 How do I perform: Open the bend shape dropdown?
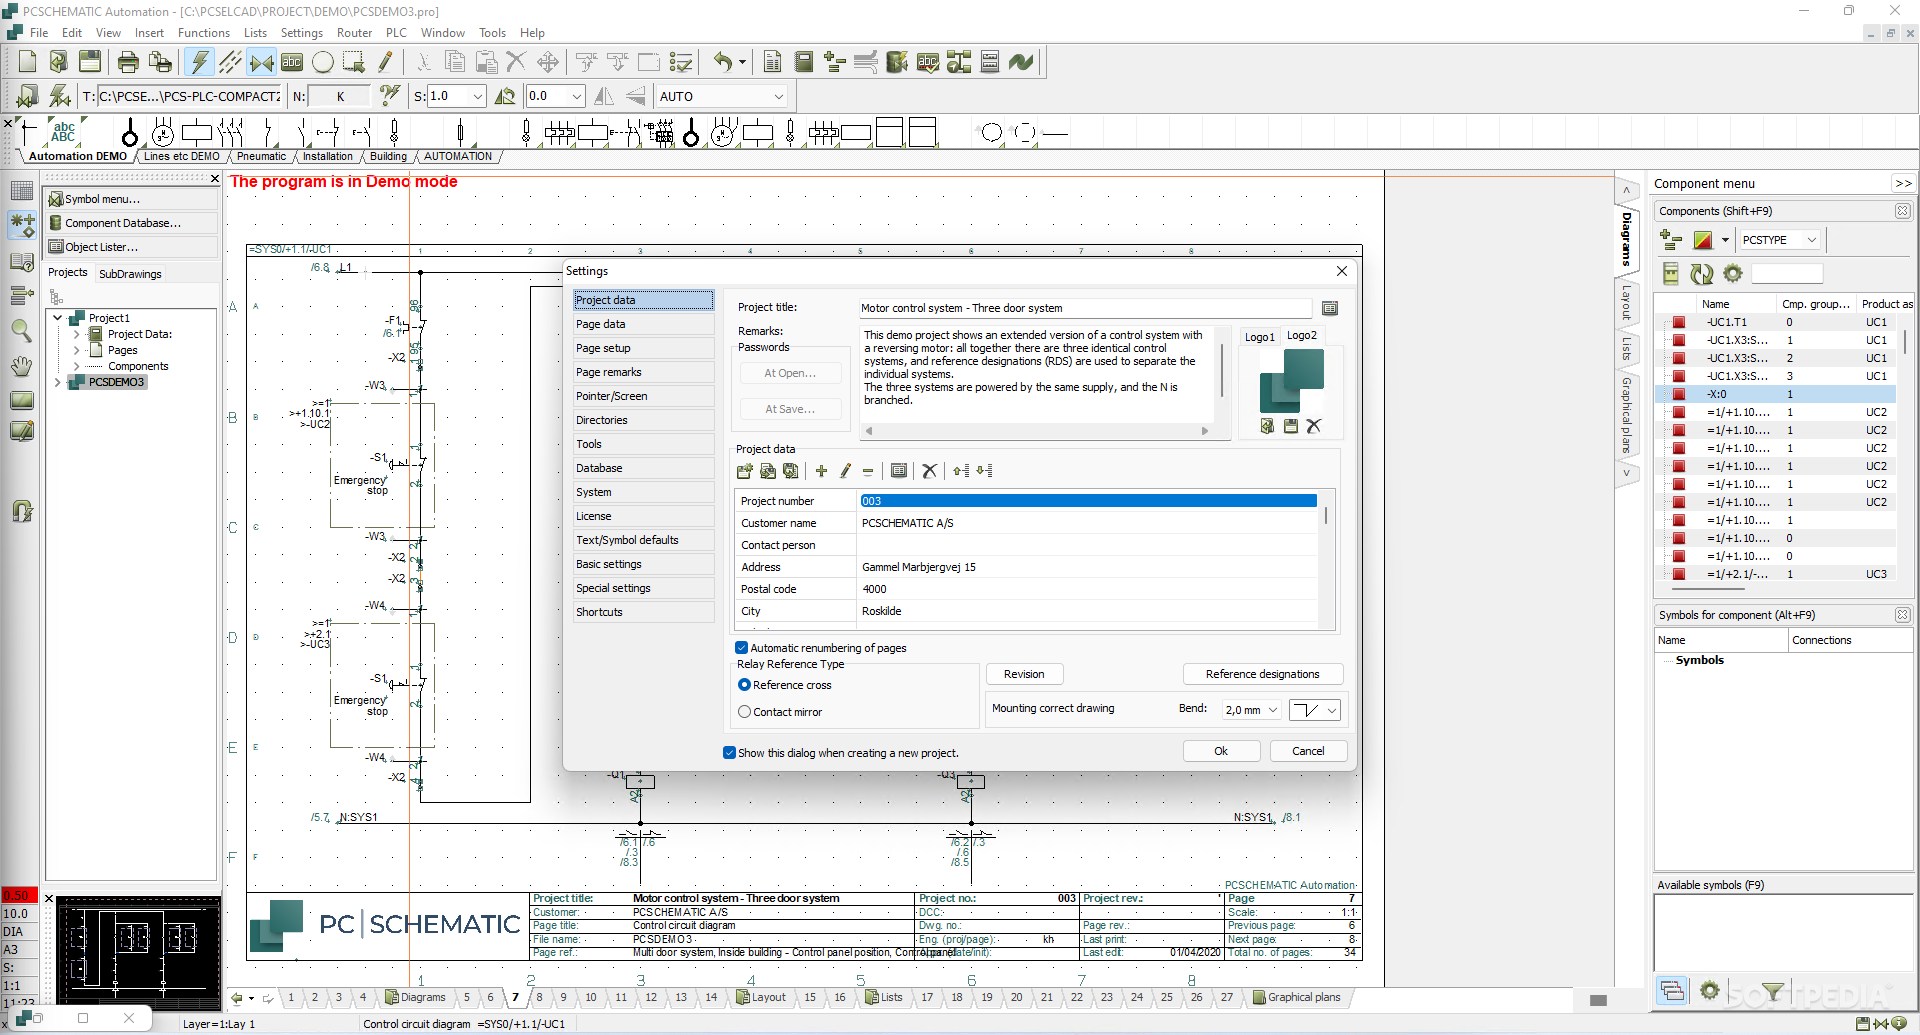click(1331, 710)
